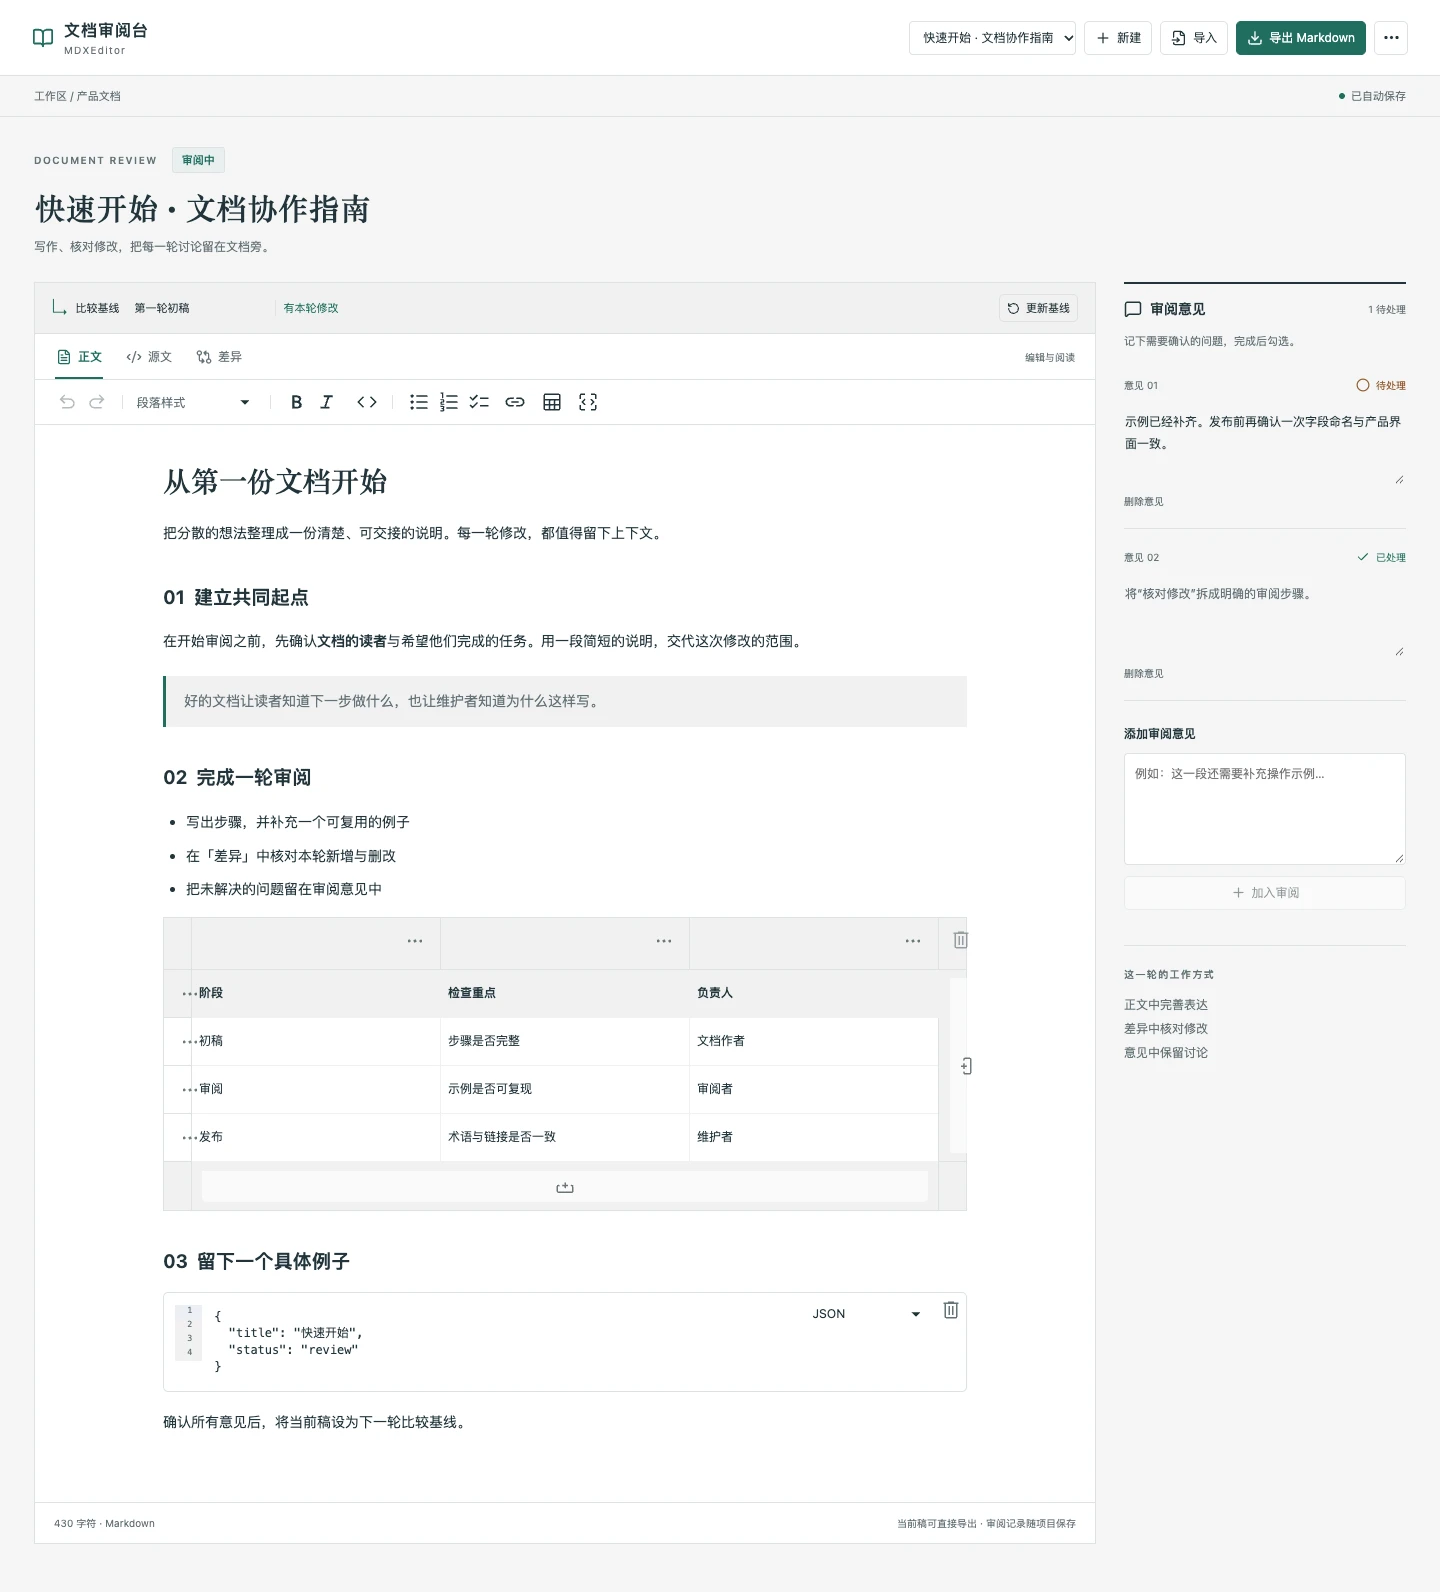
Task: Open the row menu for 初稿
Action: point(189,1042)
